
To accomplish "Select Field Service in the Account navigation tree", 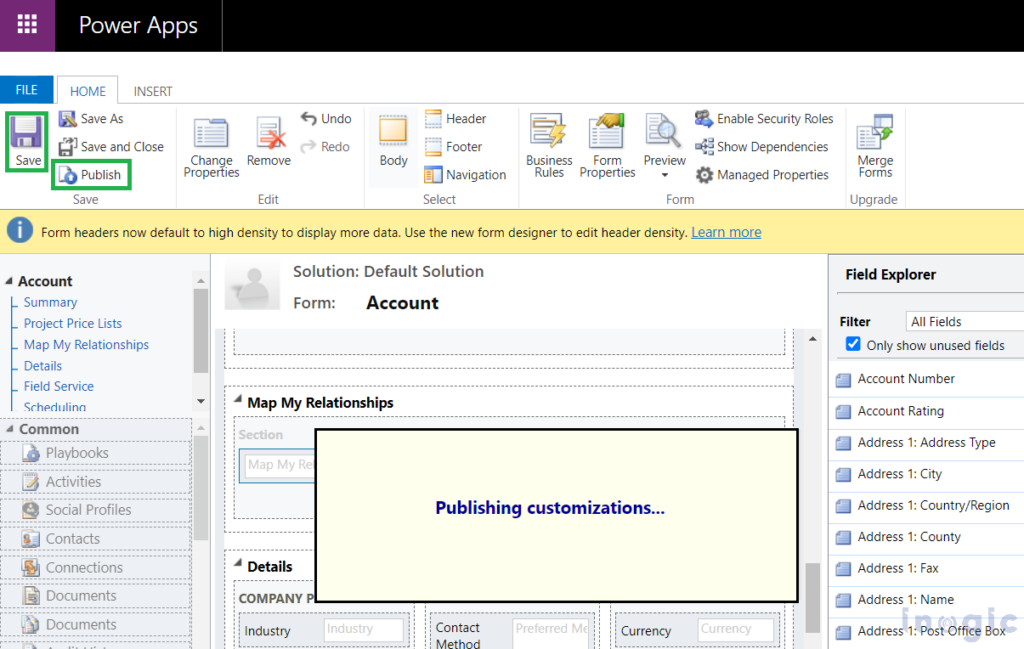I will (x=58, y=386).
